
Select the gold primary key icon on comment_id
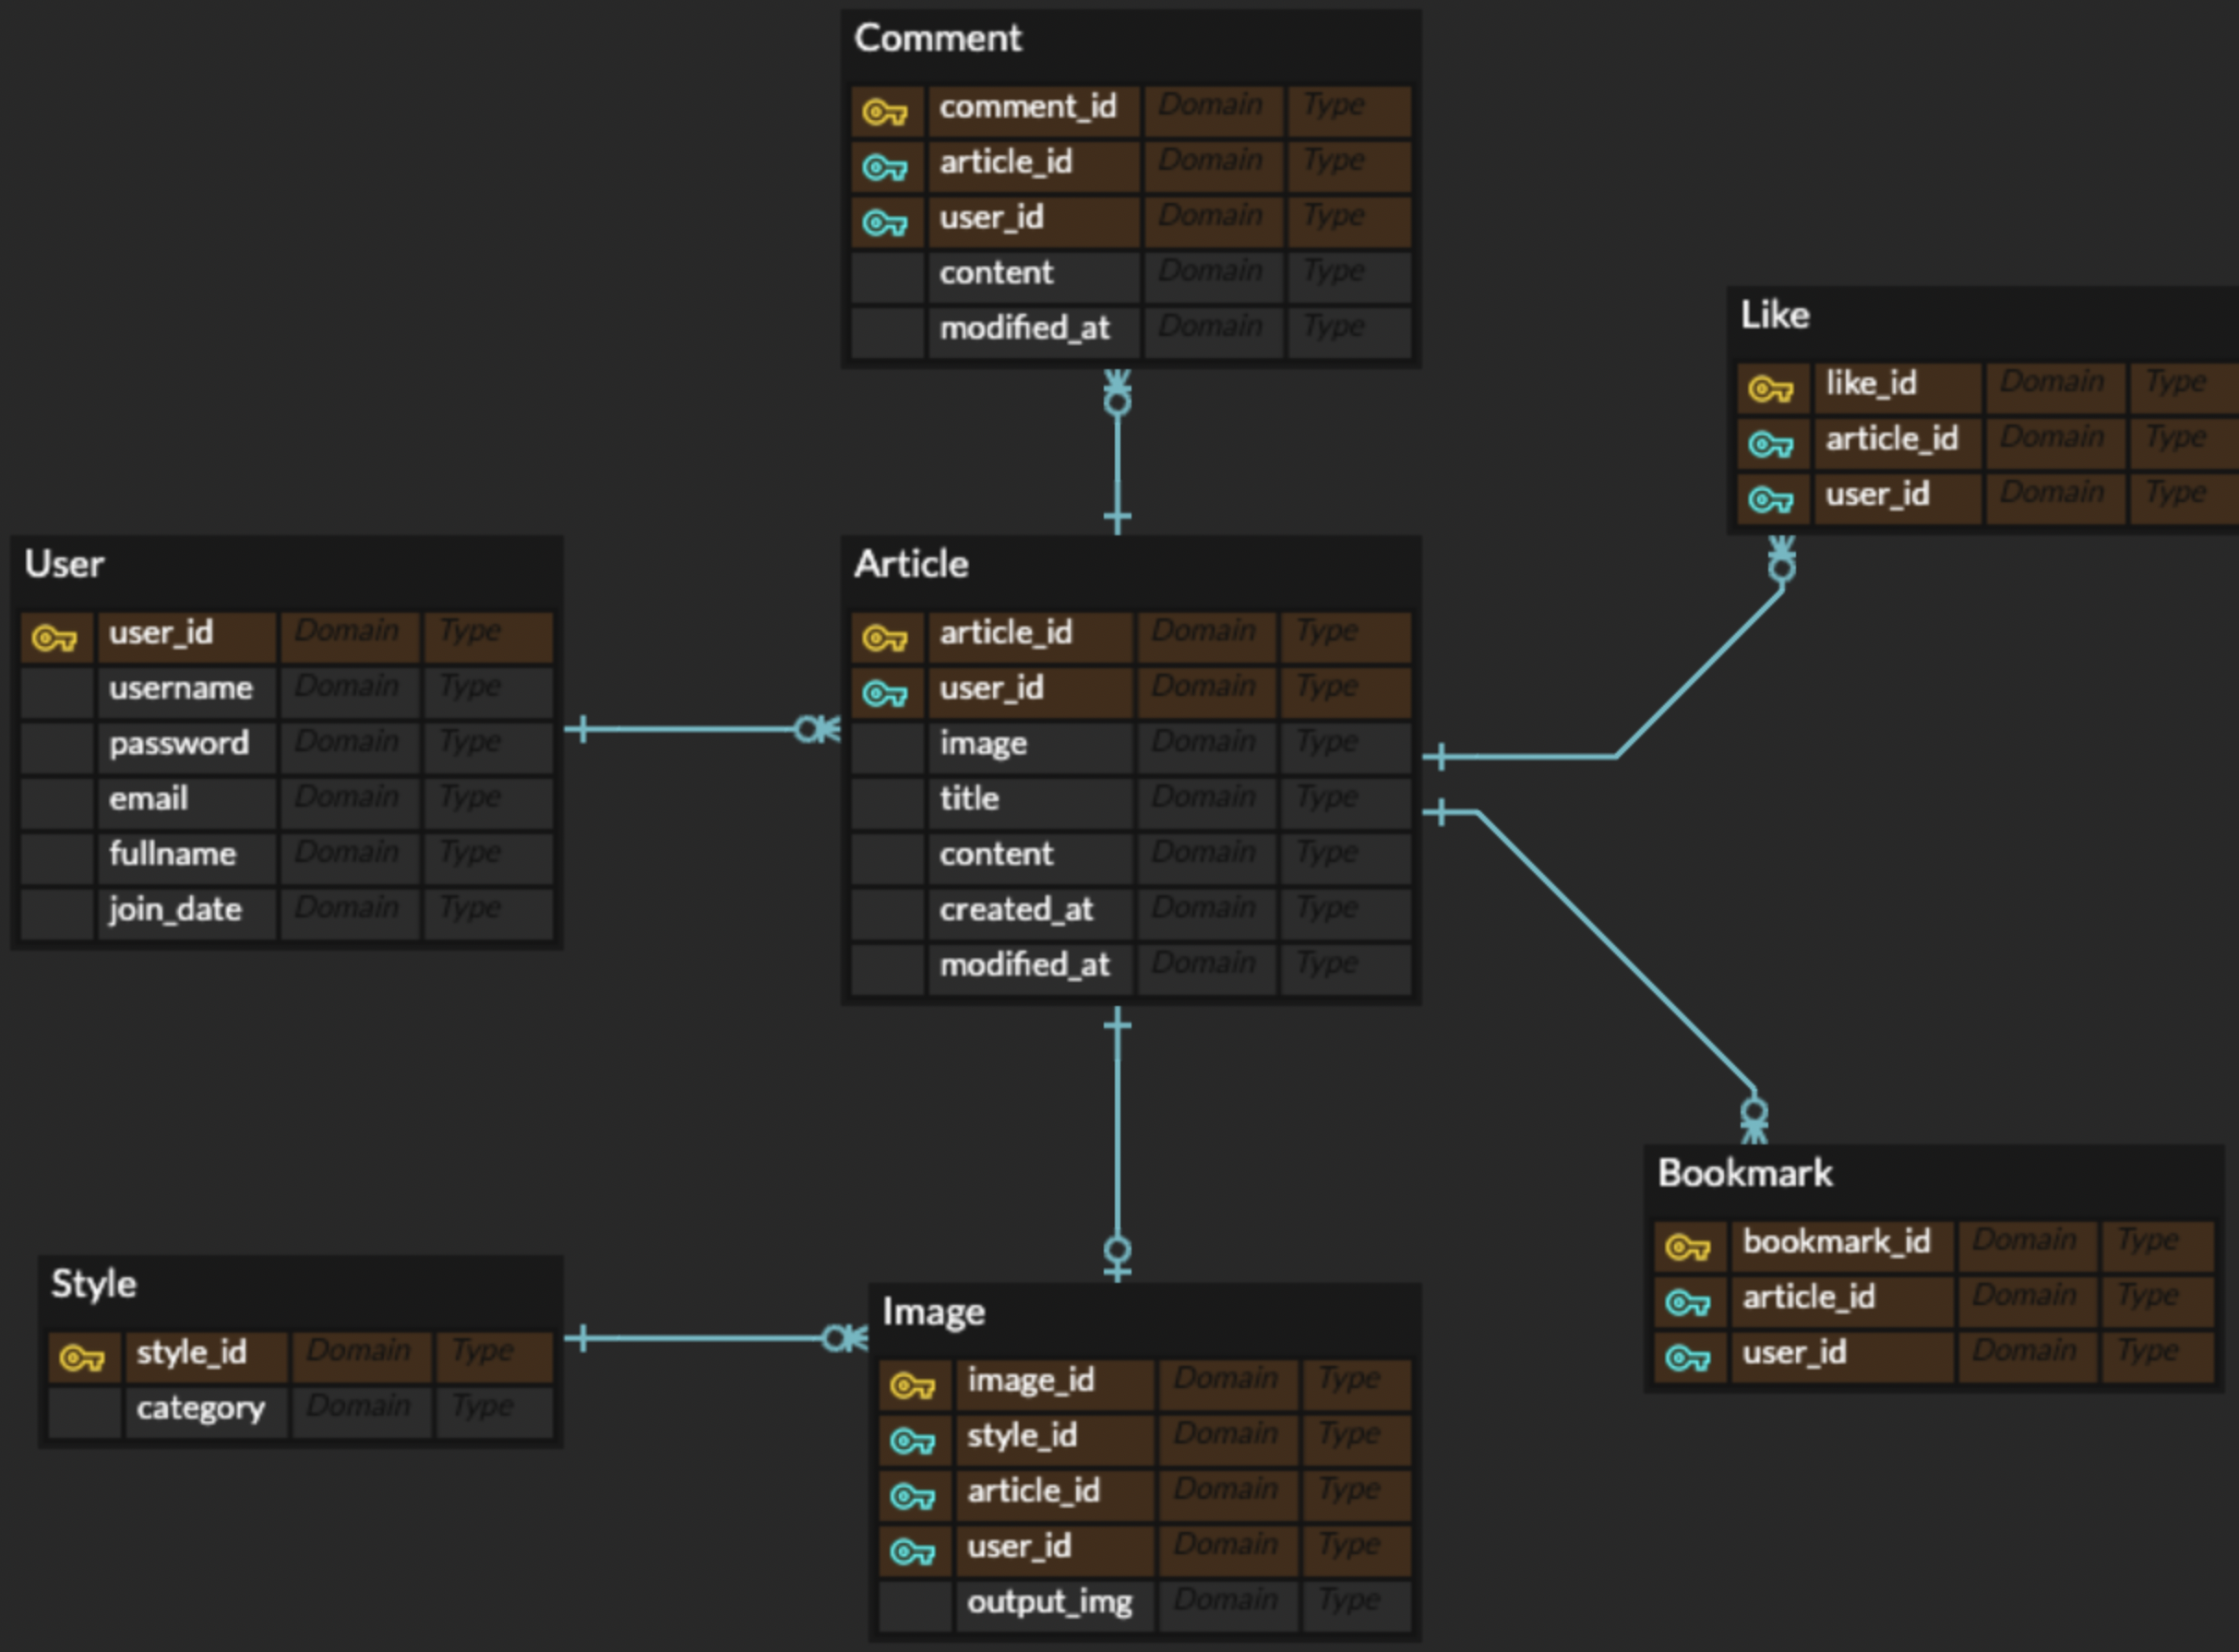888,112
